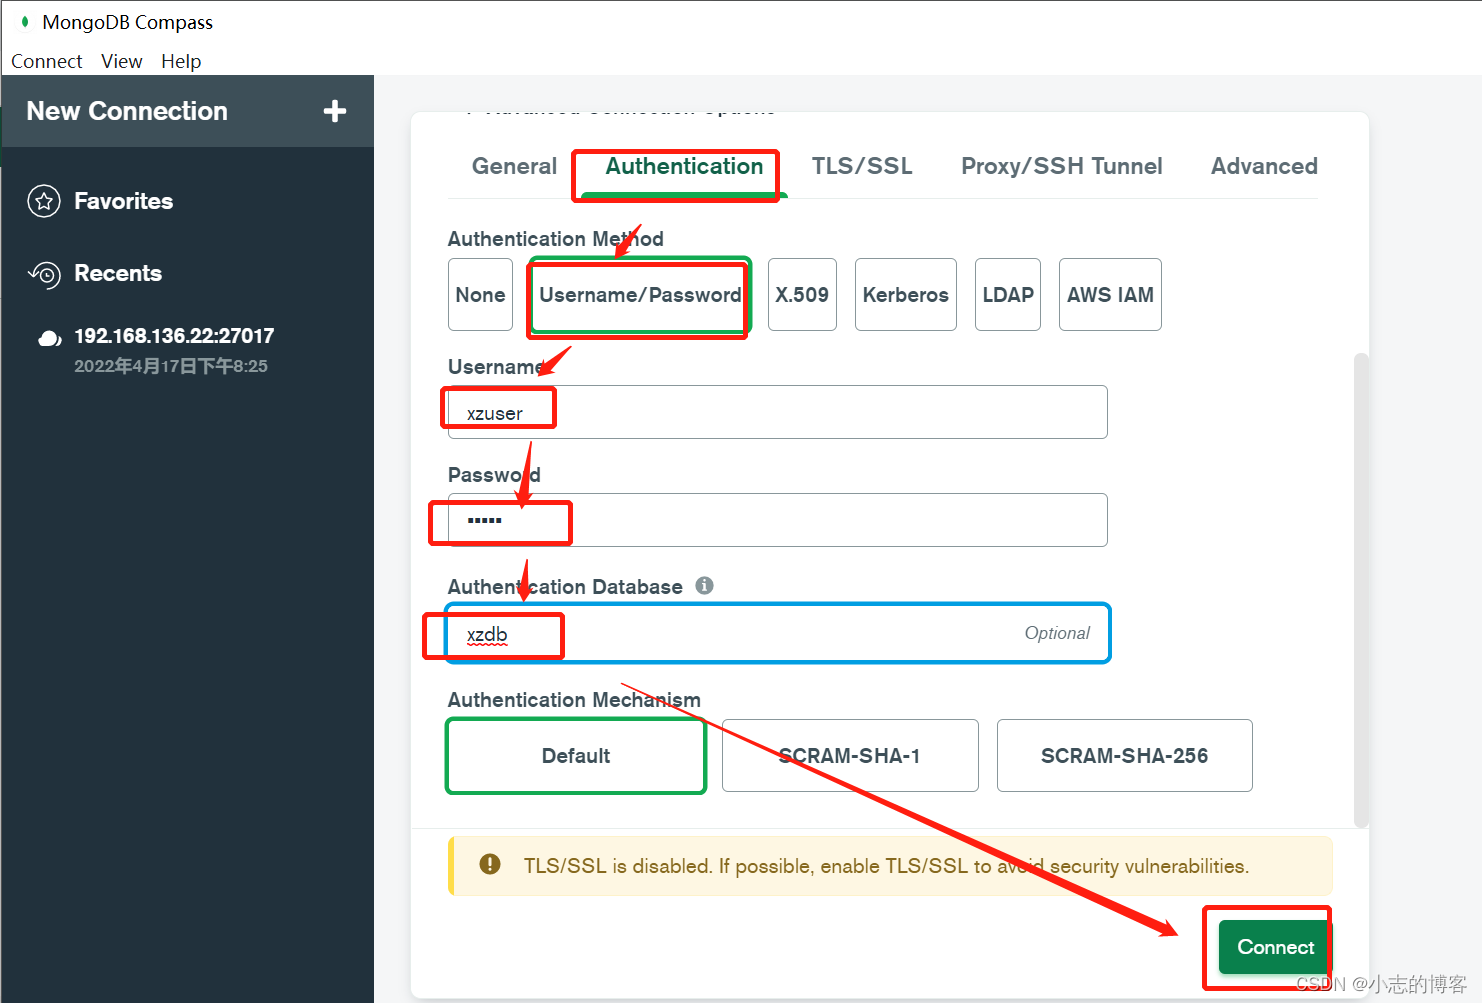This screenshot has height=1003, width=1482.
Task: Click the Authentication Method label
Action: point(556,239)
